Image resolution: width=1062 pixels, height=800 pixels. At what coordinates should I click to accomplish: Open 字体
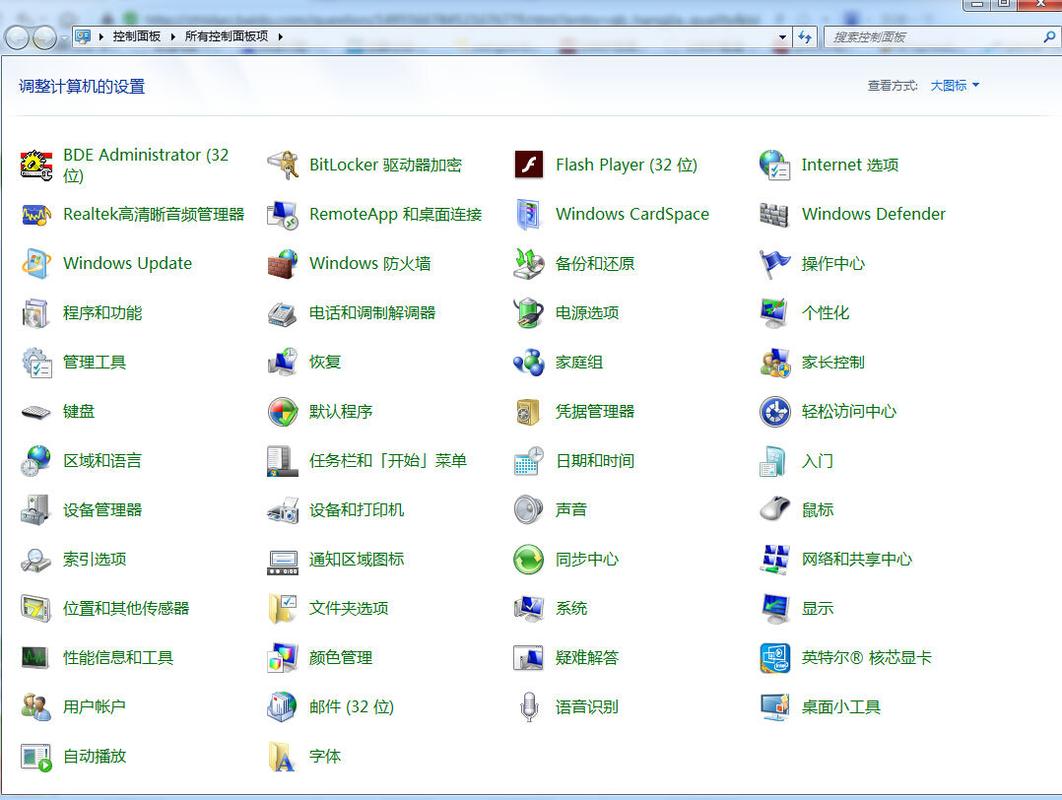323,756
